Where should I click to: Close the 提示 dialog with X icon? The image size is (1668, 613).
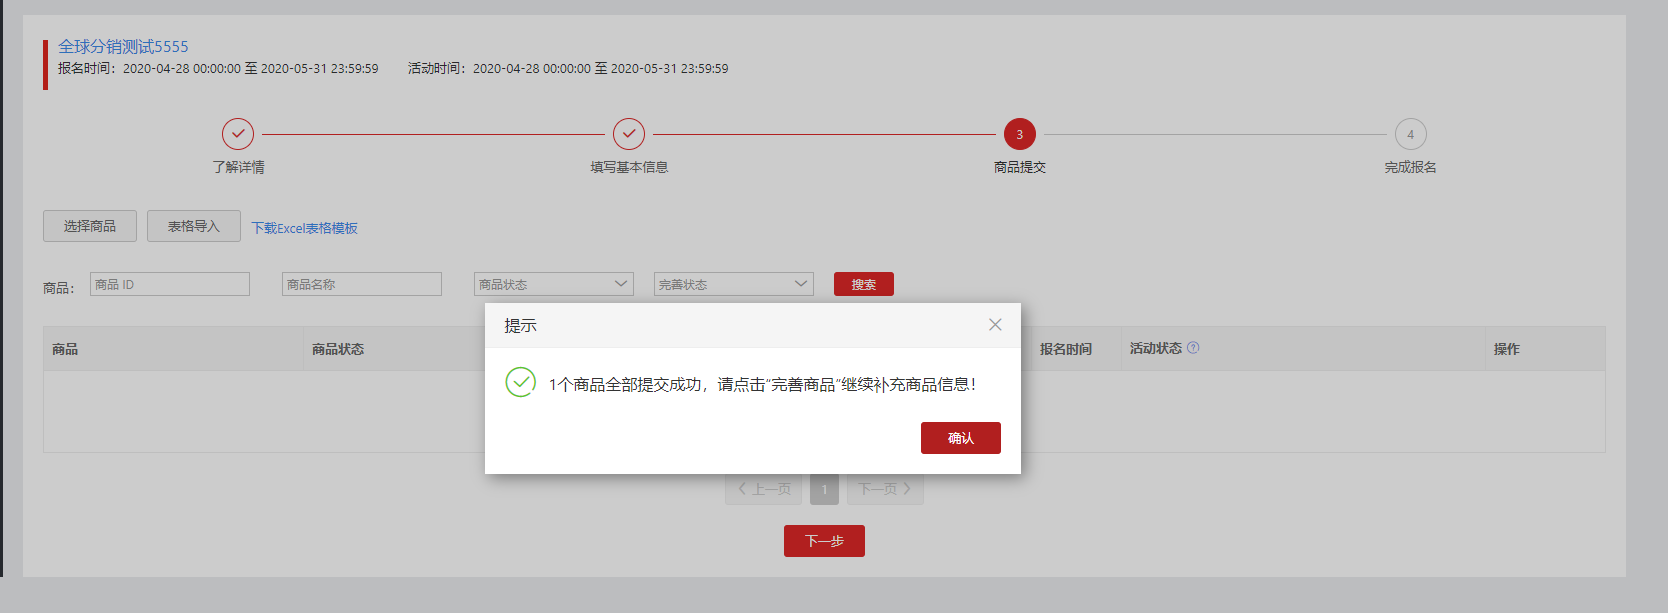point(995,325)
